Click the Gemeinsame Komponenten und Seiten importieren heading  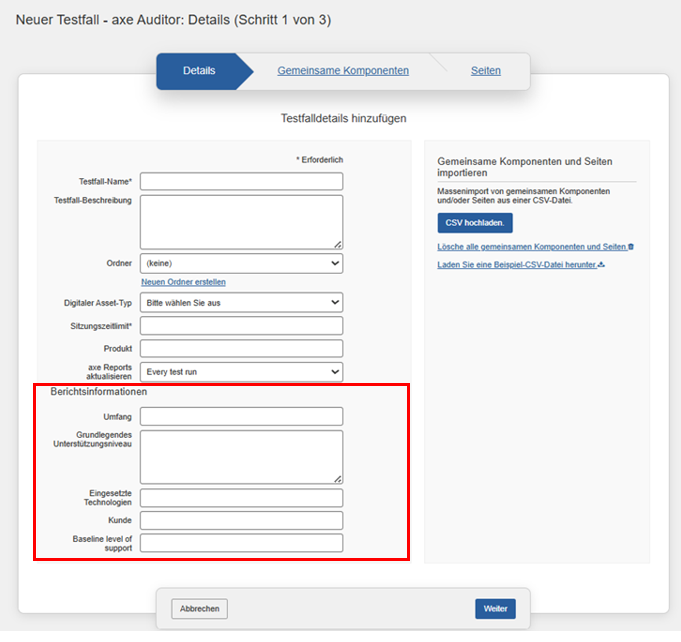coord(525,167)
